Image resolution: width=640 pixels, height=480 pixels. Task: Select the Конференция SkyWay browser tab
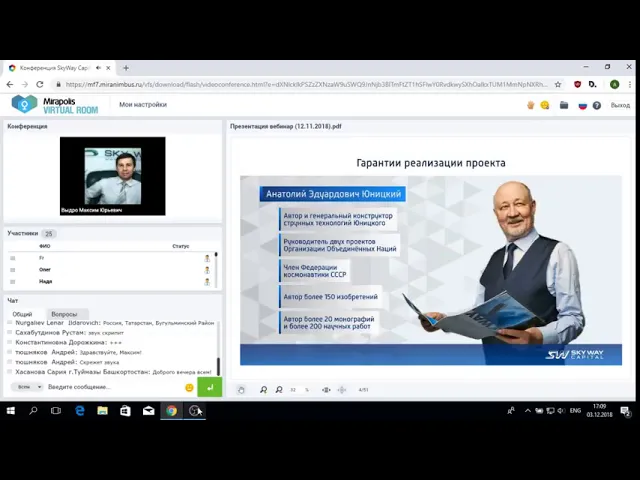(x=60, y=68)
